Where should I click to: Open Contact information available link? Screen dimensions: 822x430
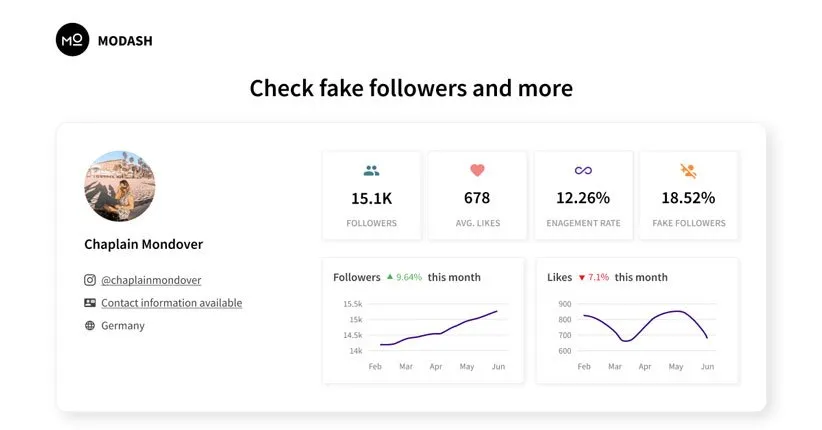pyautogui.click(x=171, y=303)
